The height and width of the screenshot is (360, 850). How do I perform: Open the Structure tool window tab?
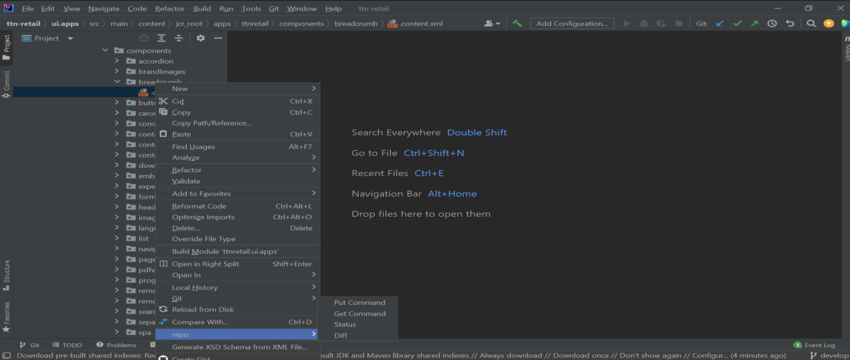[7, 275]
